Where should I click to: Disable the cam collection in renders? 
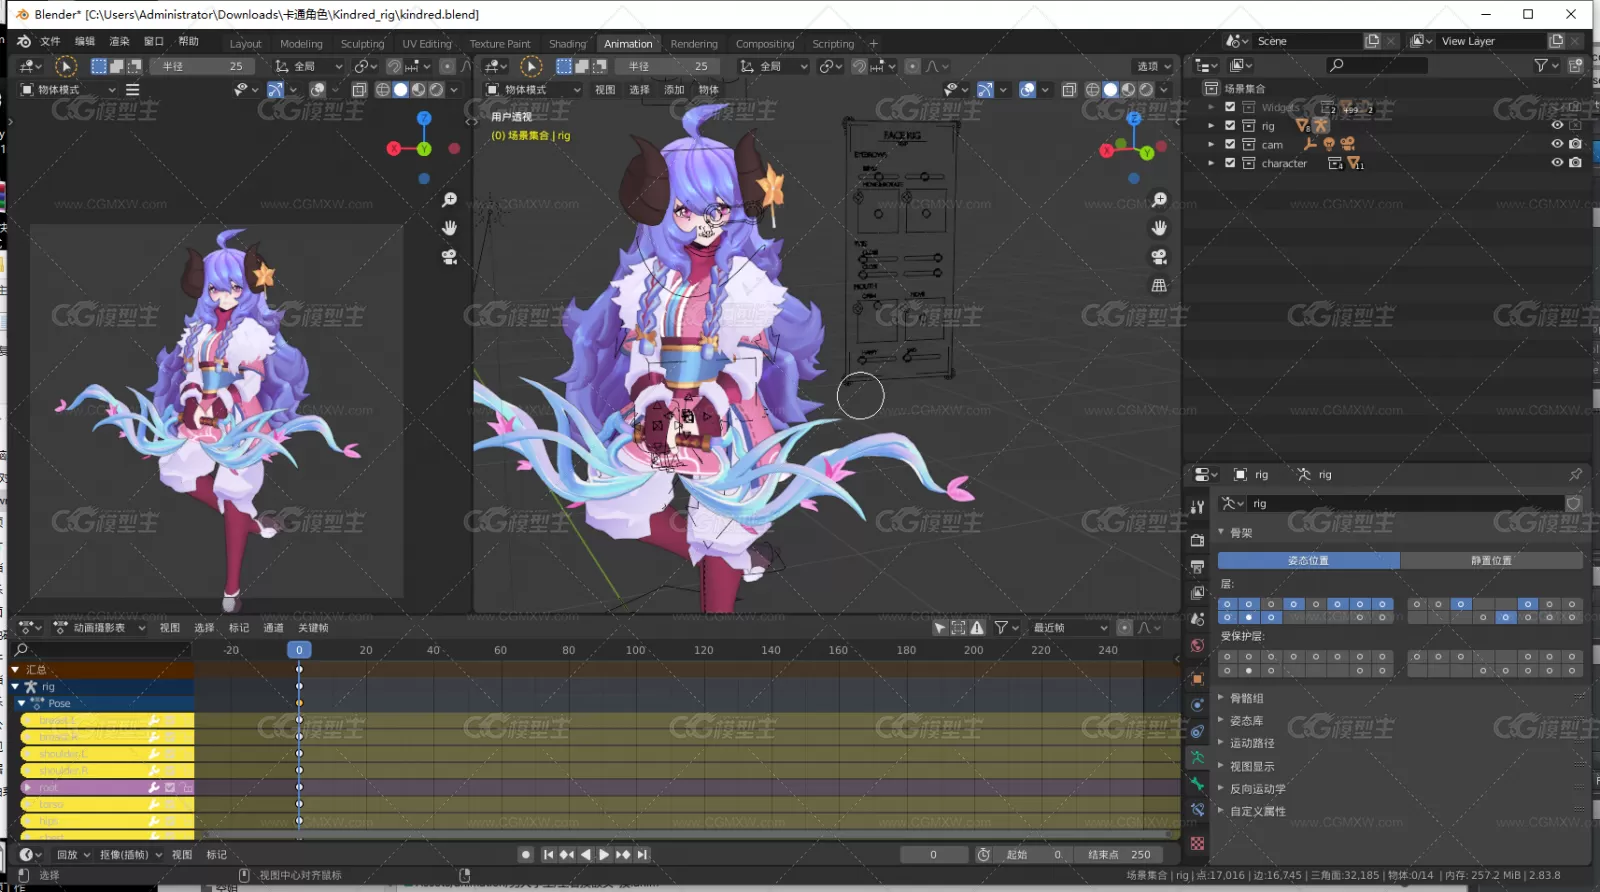[x=1576, y=144]
